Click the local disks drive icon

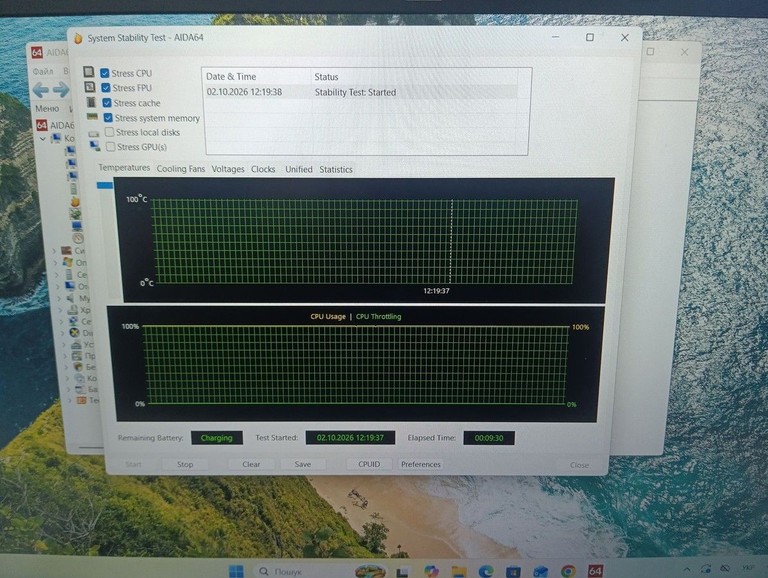(x=94, y=133)
